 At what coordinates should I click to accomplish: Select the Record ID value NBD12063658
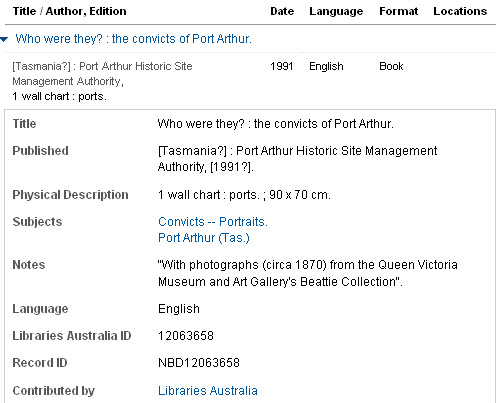pyautogui.click(x=199, y=363)
